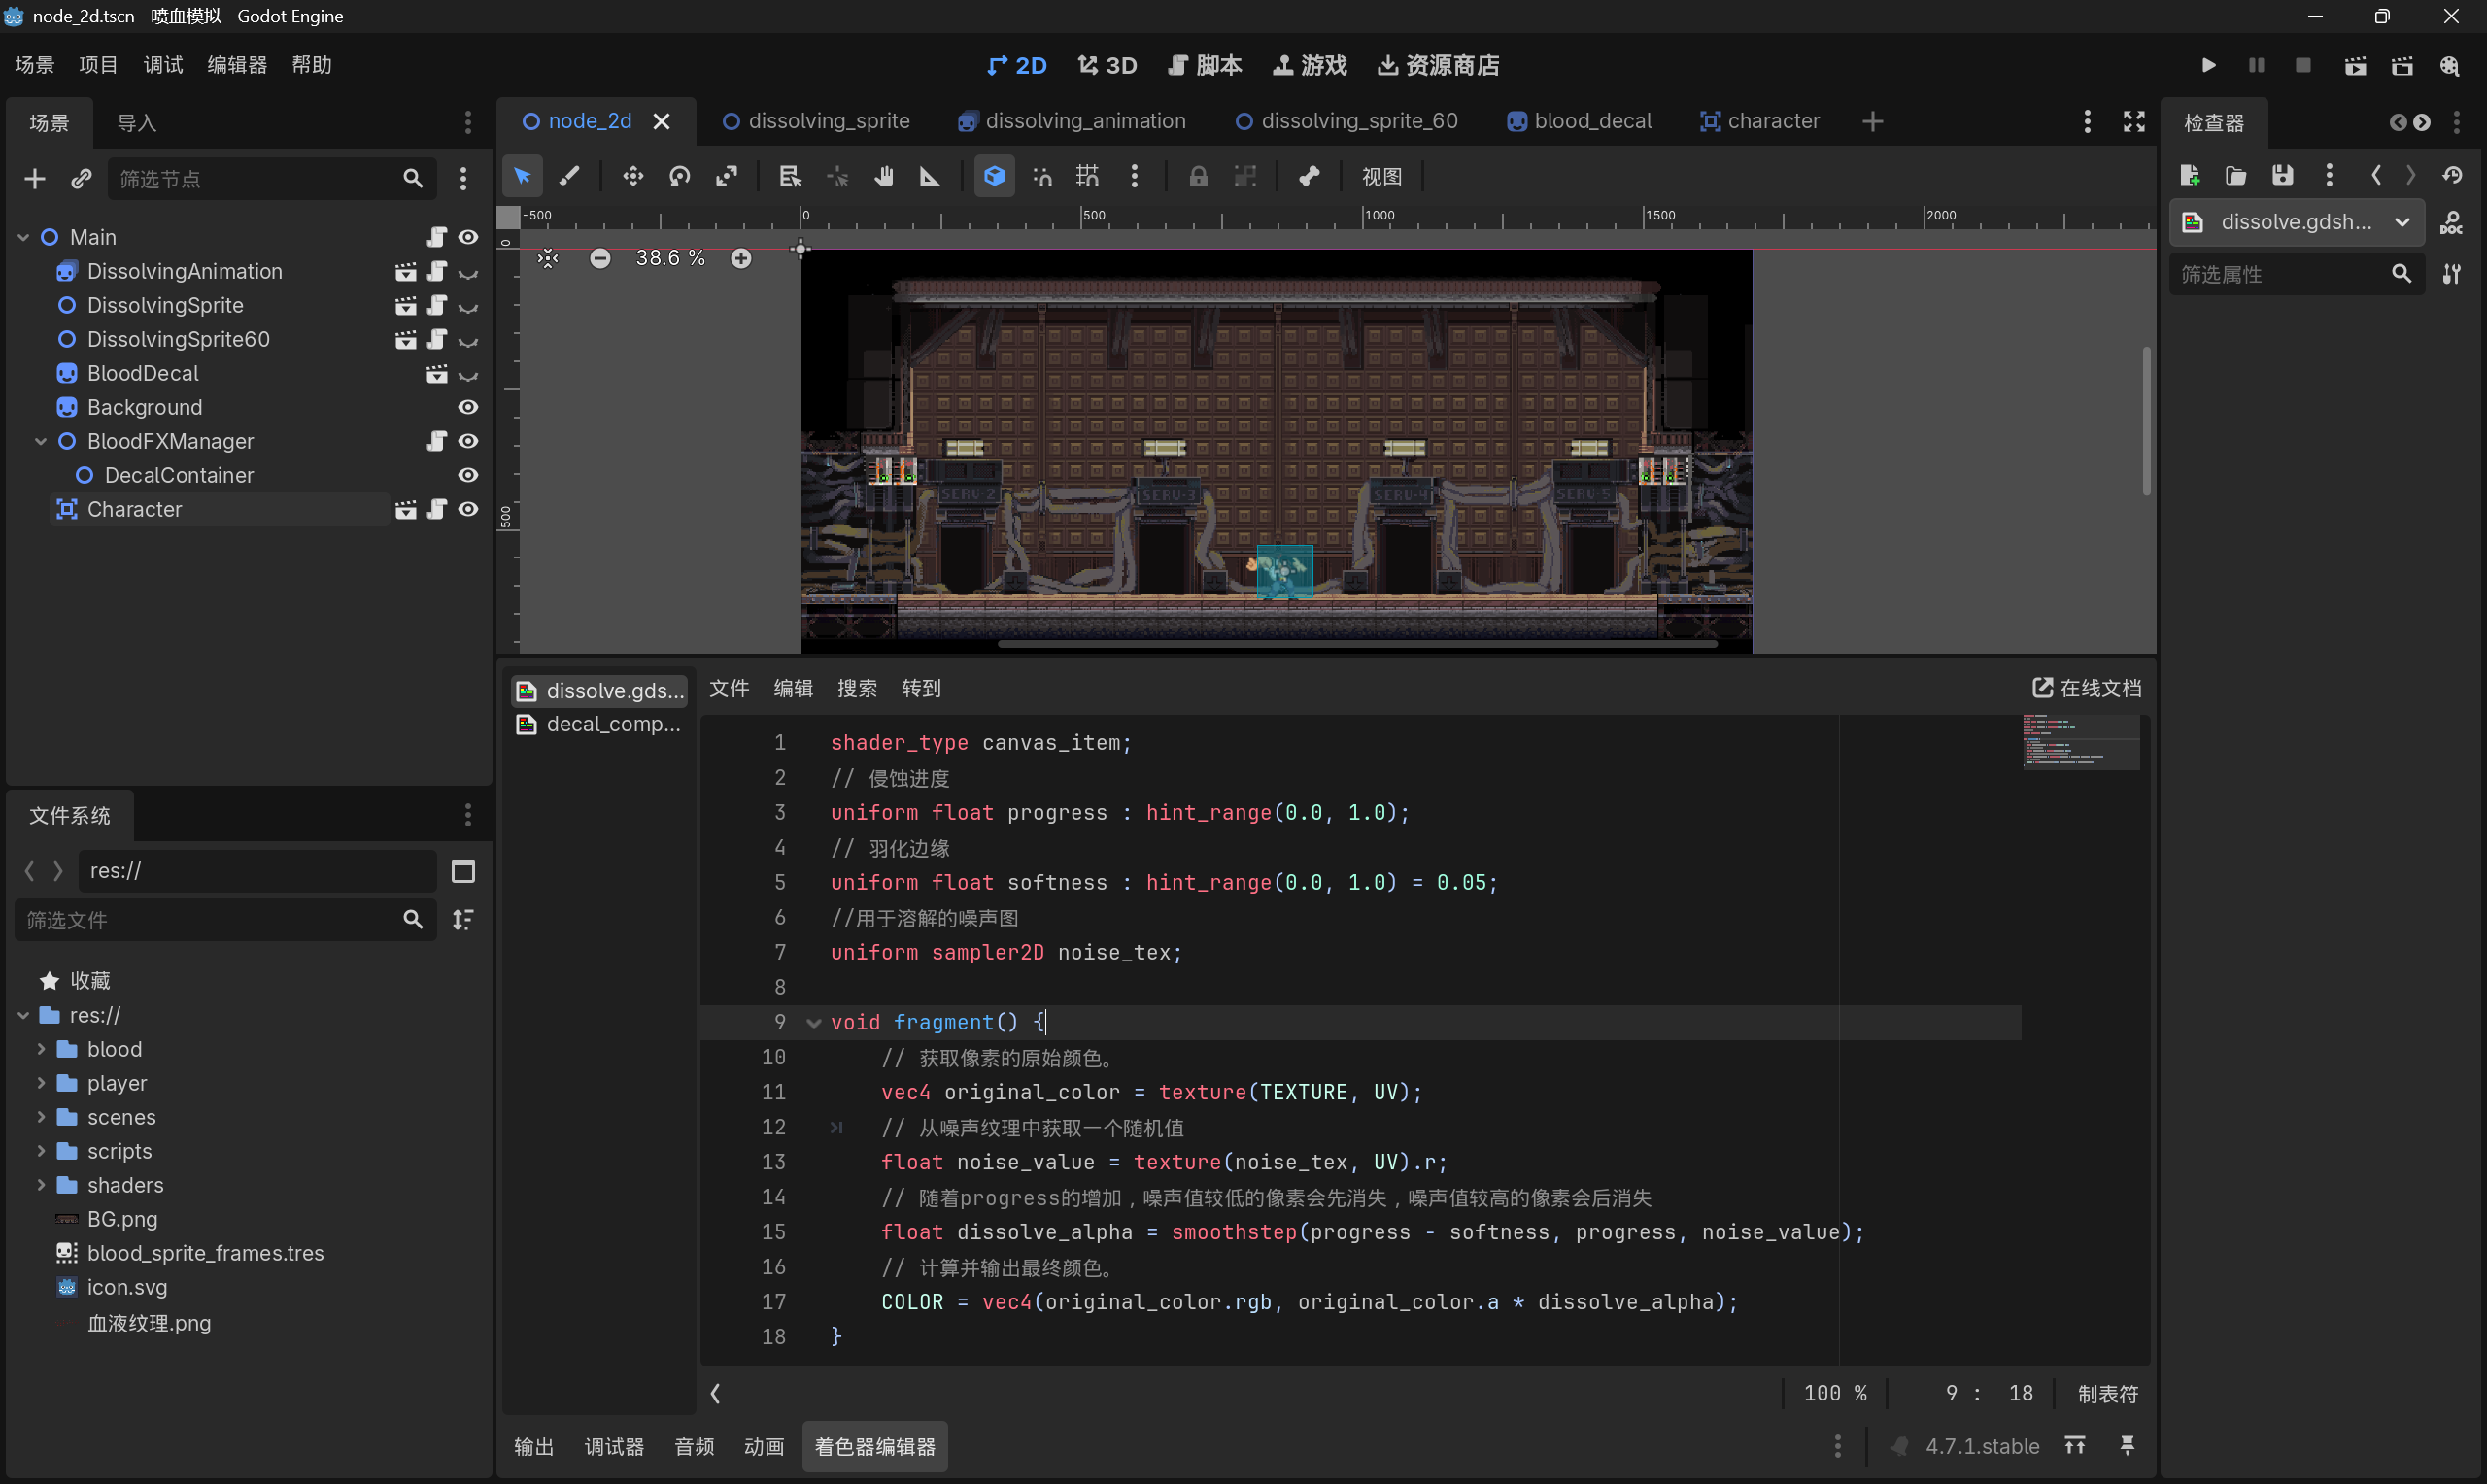Open the skeleton bone options icon

click(x=1309, y=176)
